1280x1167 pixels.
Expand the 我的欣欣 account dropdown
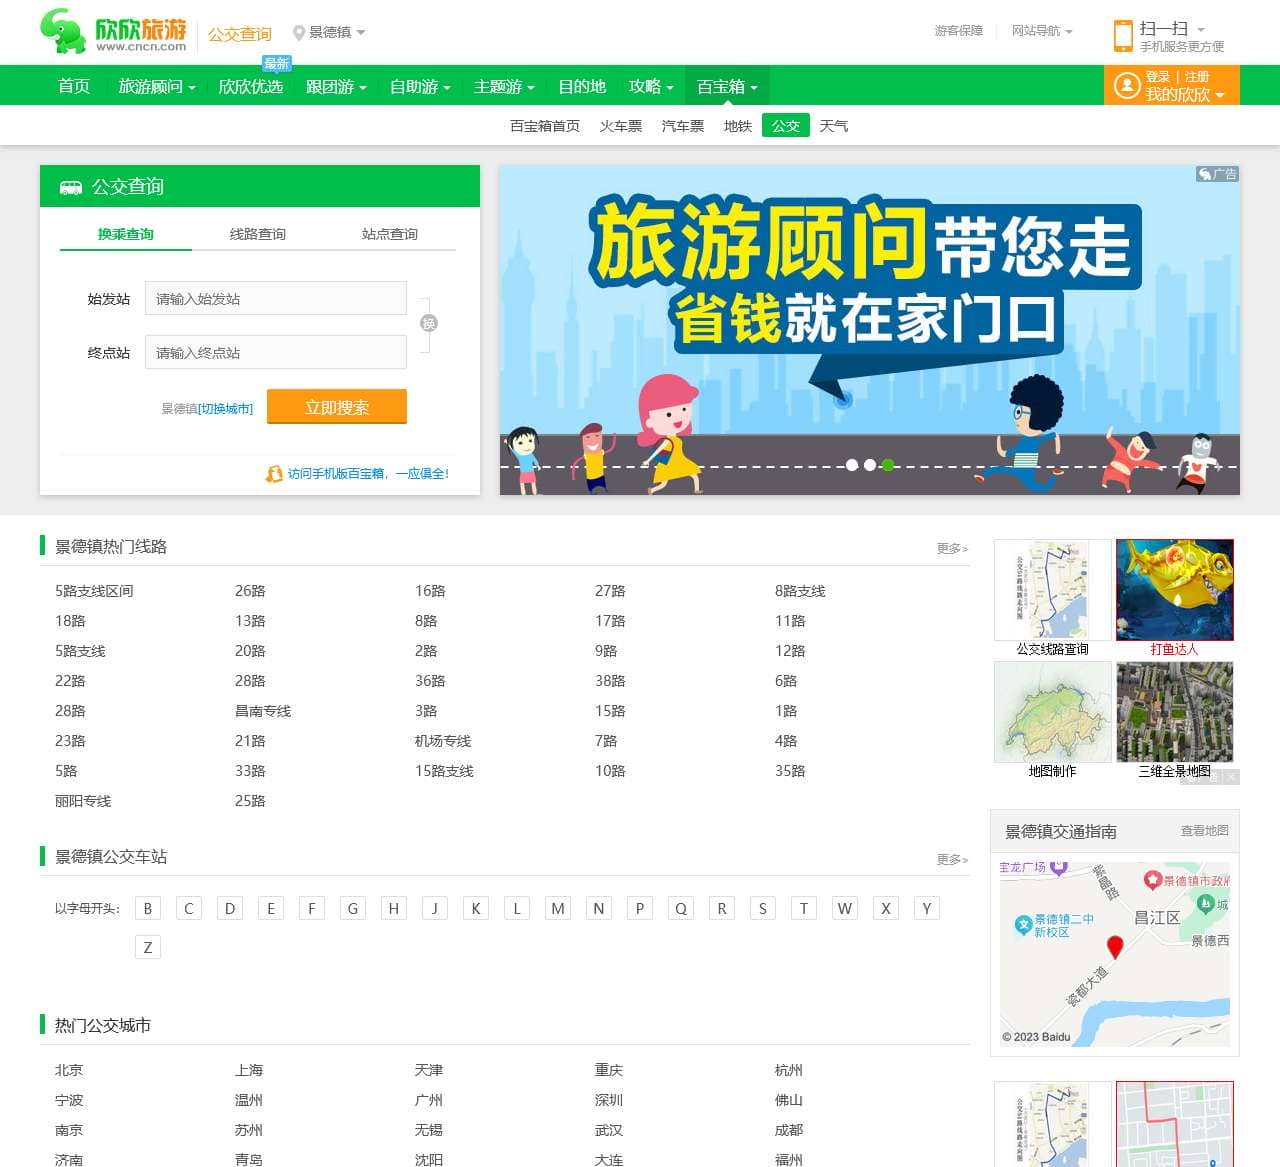coord(1185,95)
